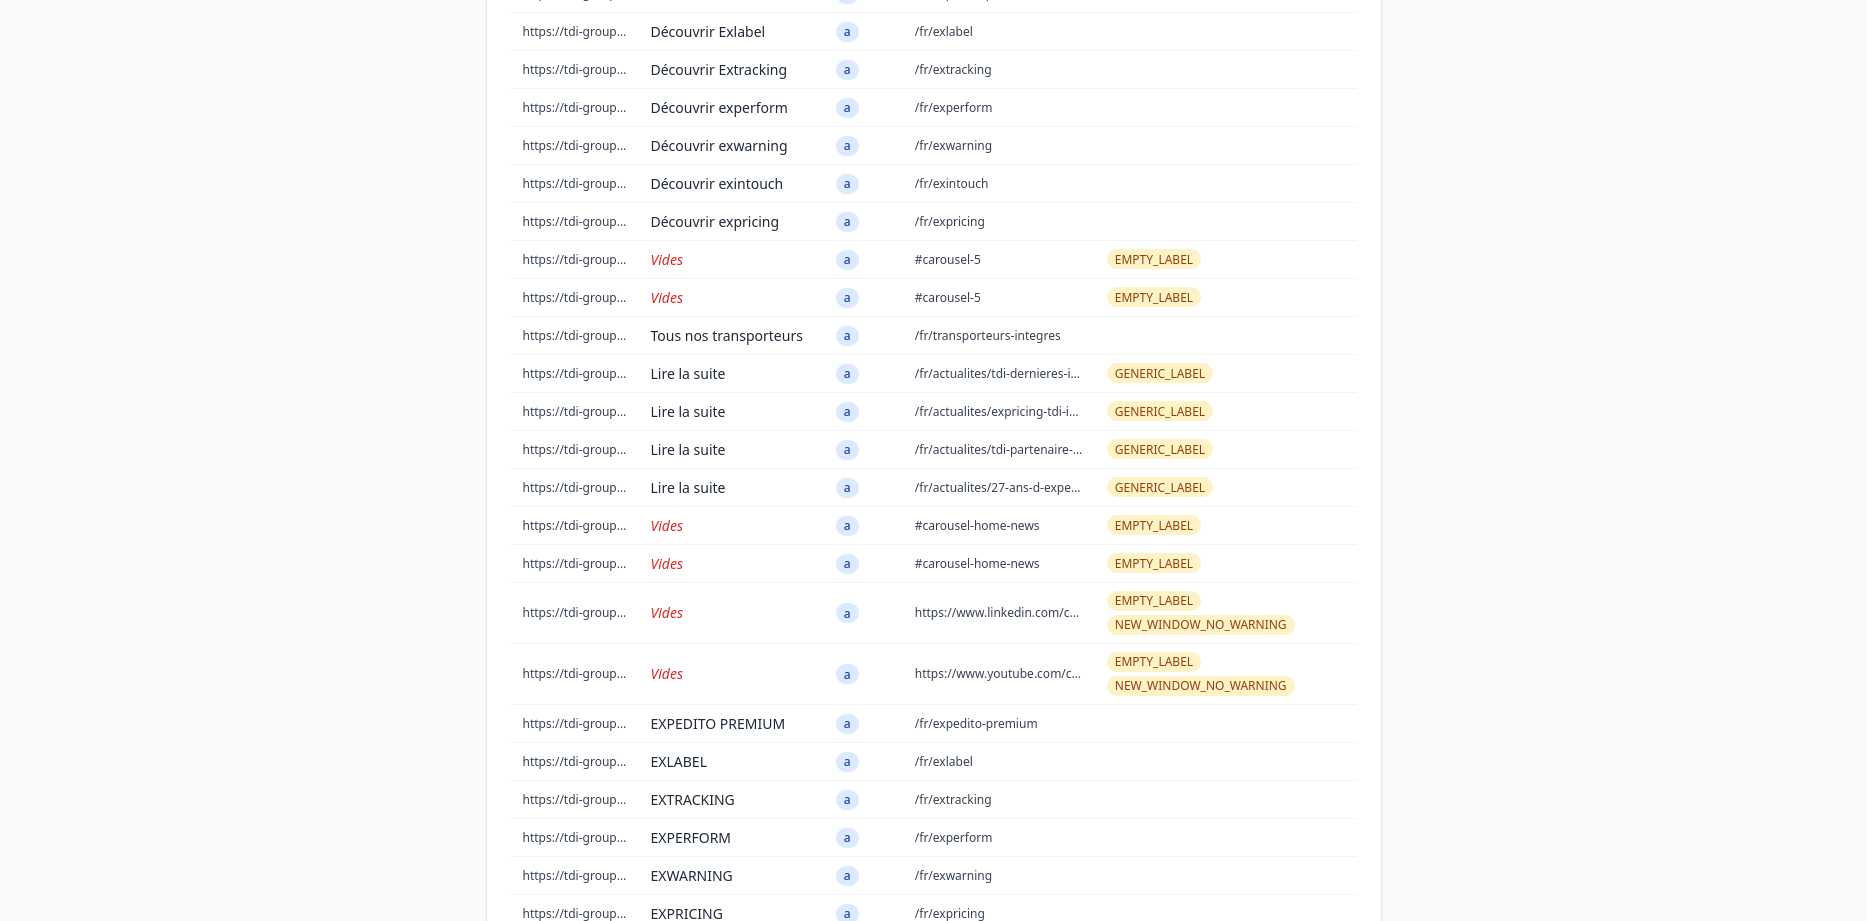Select the page URL in EXPEDITO PREMIUM row
Screen dimensions: 1867x921
574,724
